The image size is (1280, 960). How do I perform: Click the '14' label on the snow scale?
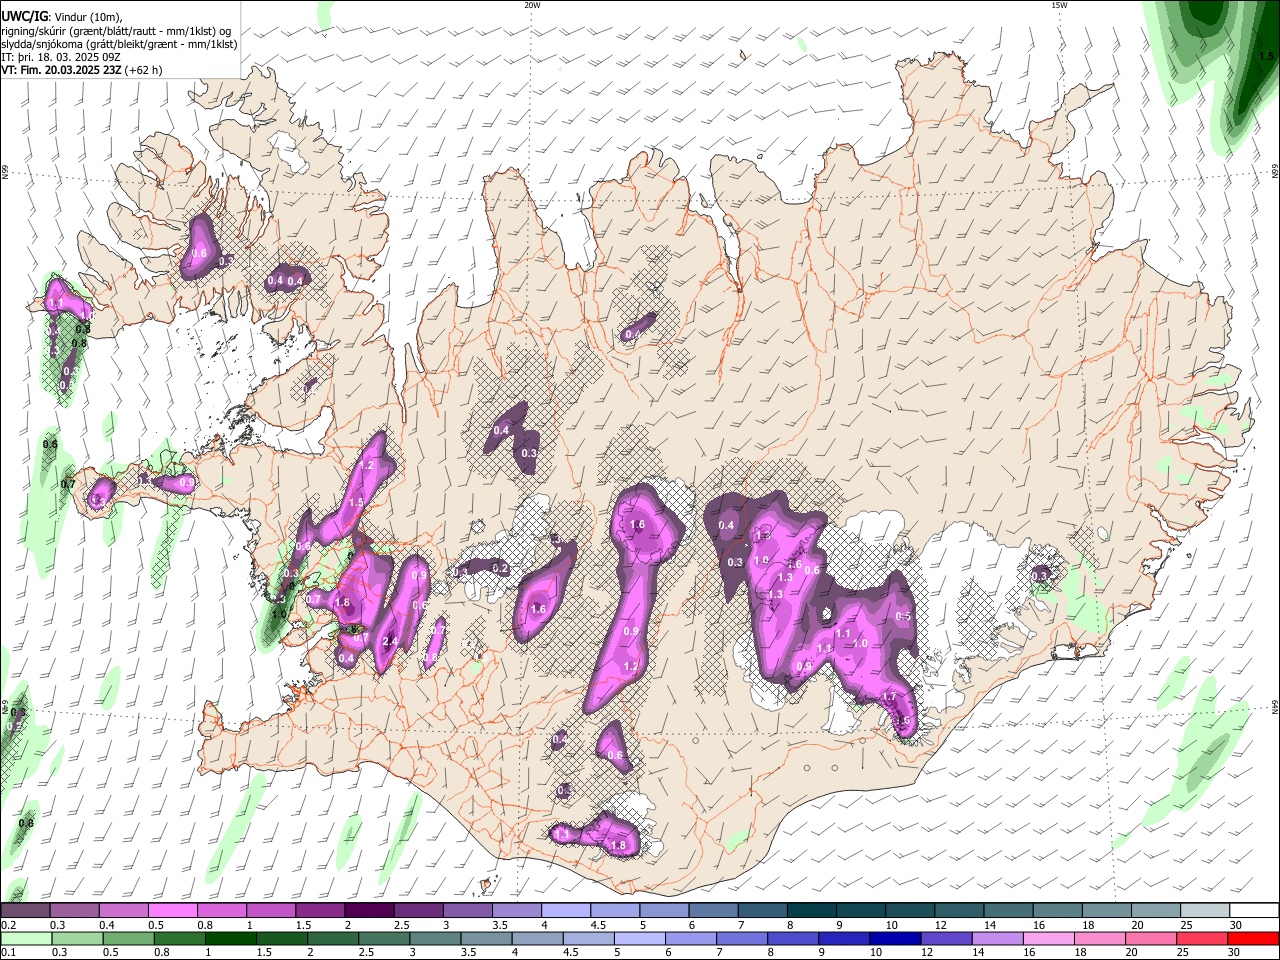pos(990,925)
